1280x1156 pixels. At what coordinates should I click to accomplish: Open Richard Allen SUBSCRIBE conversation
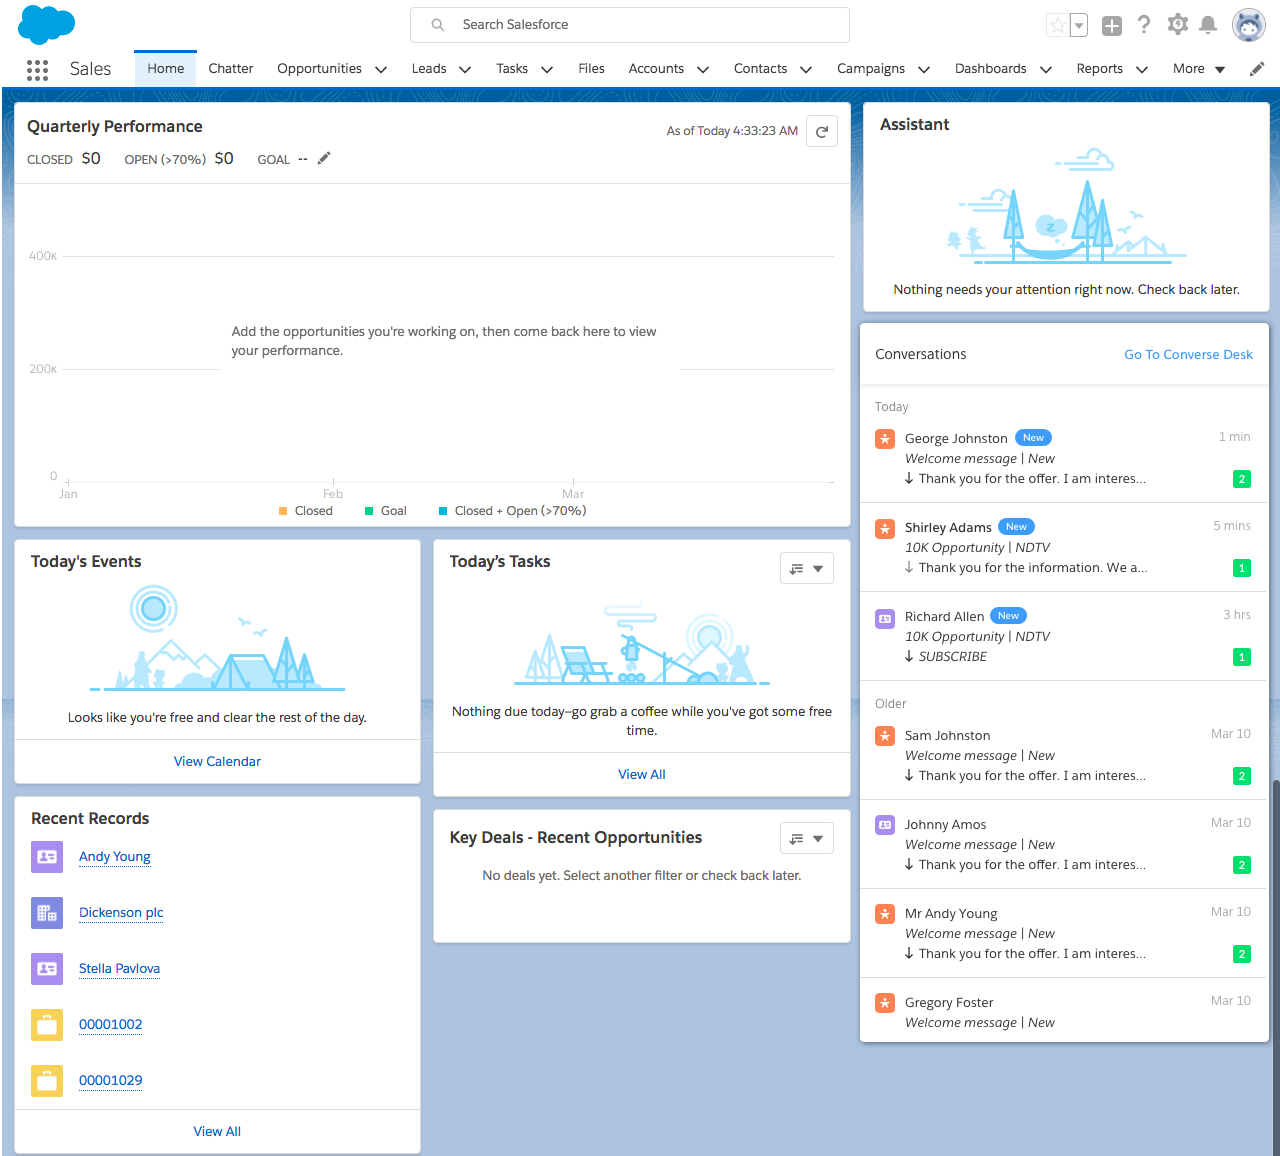coord(1064,637)
